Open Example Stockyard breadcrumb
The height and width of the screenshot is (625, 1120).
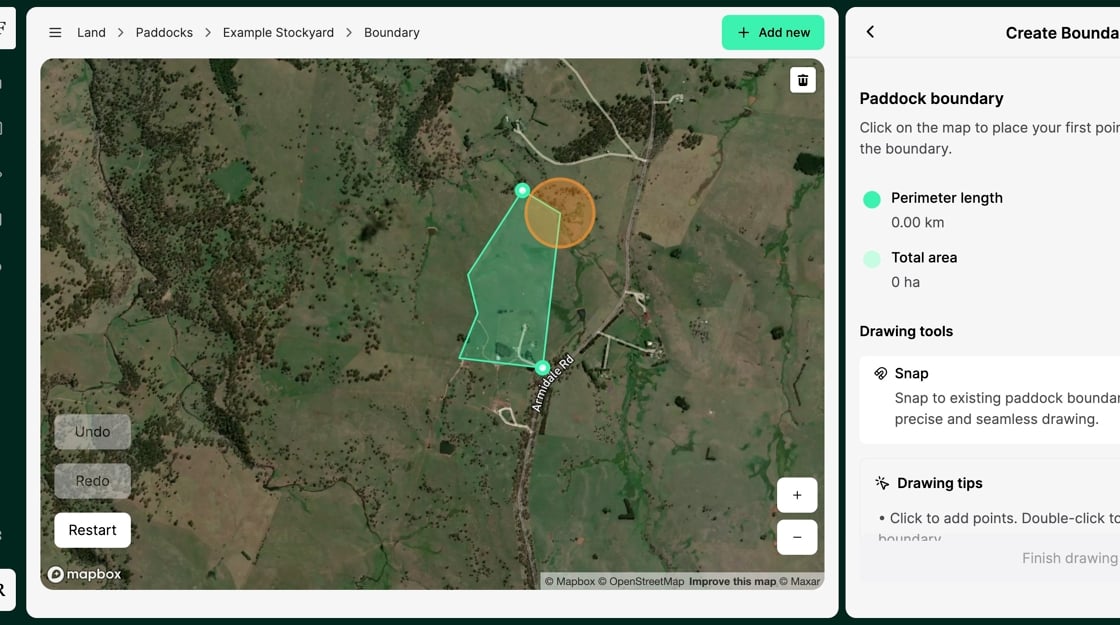click(x=278, y=33)
